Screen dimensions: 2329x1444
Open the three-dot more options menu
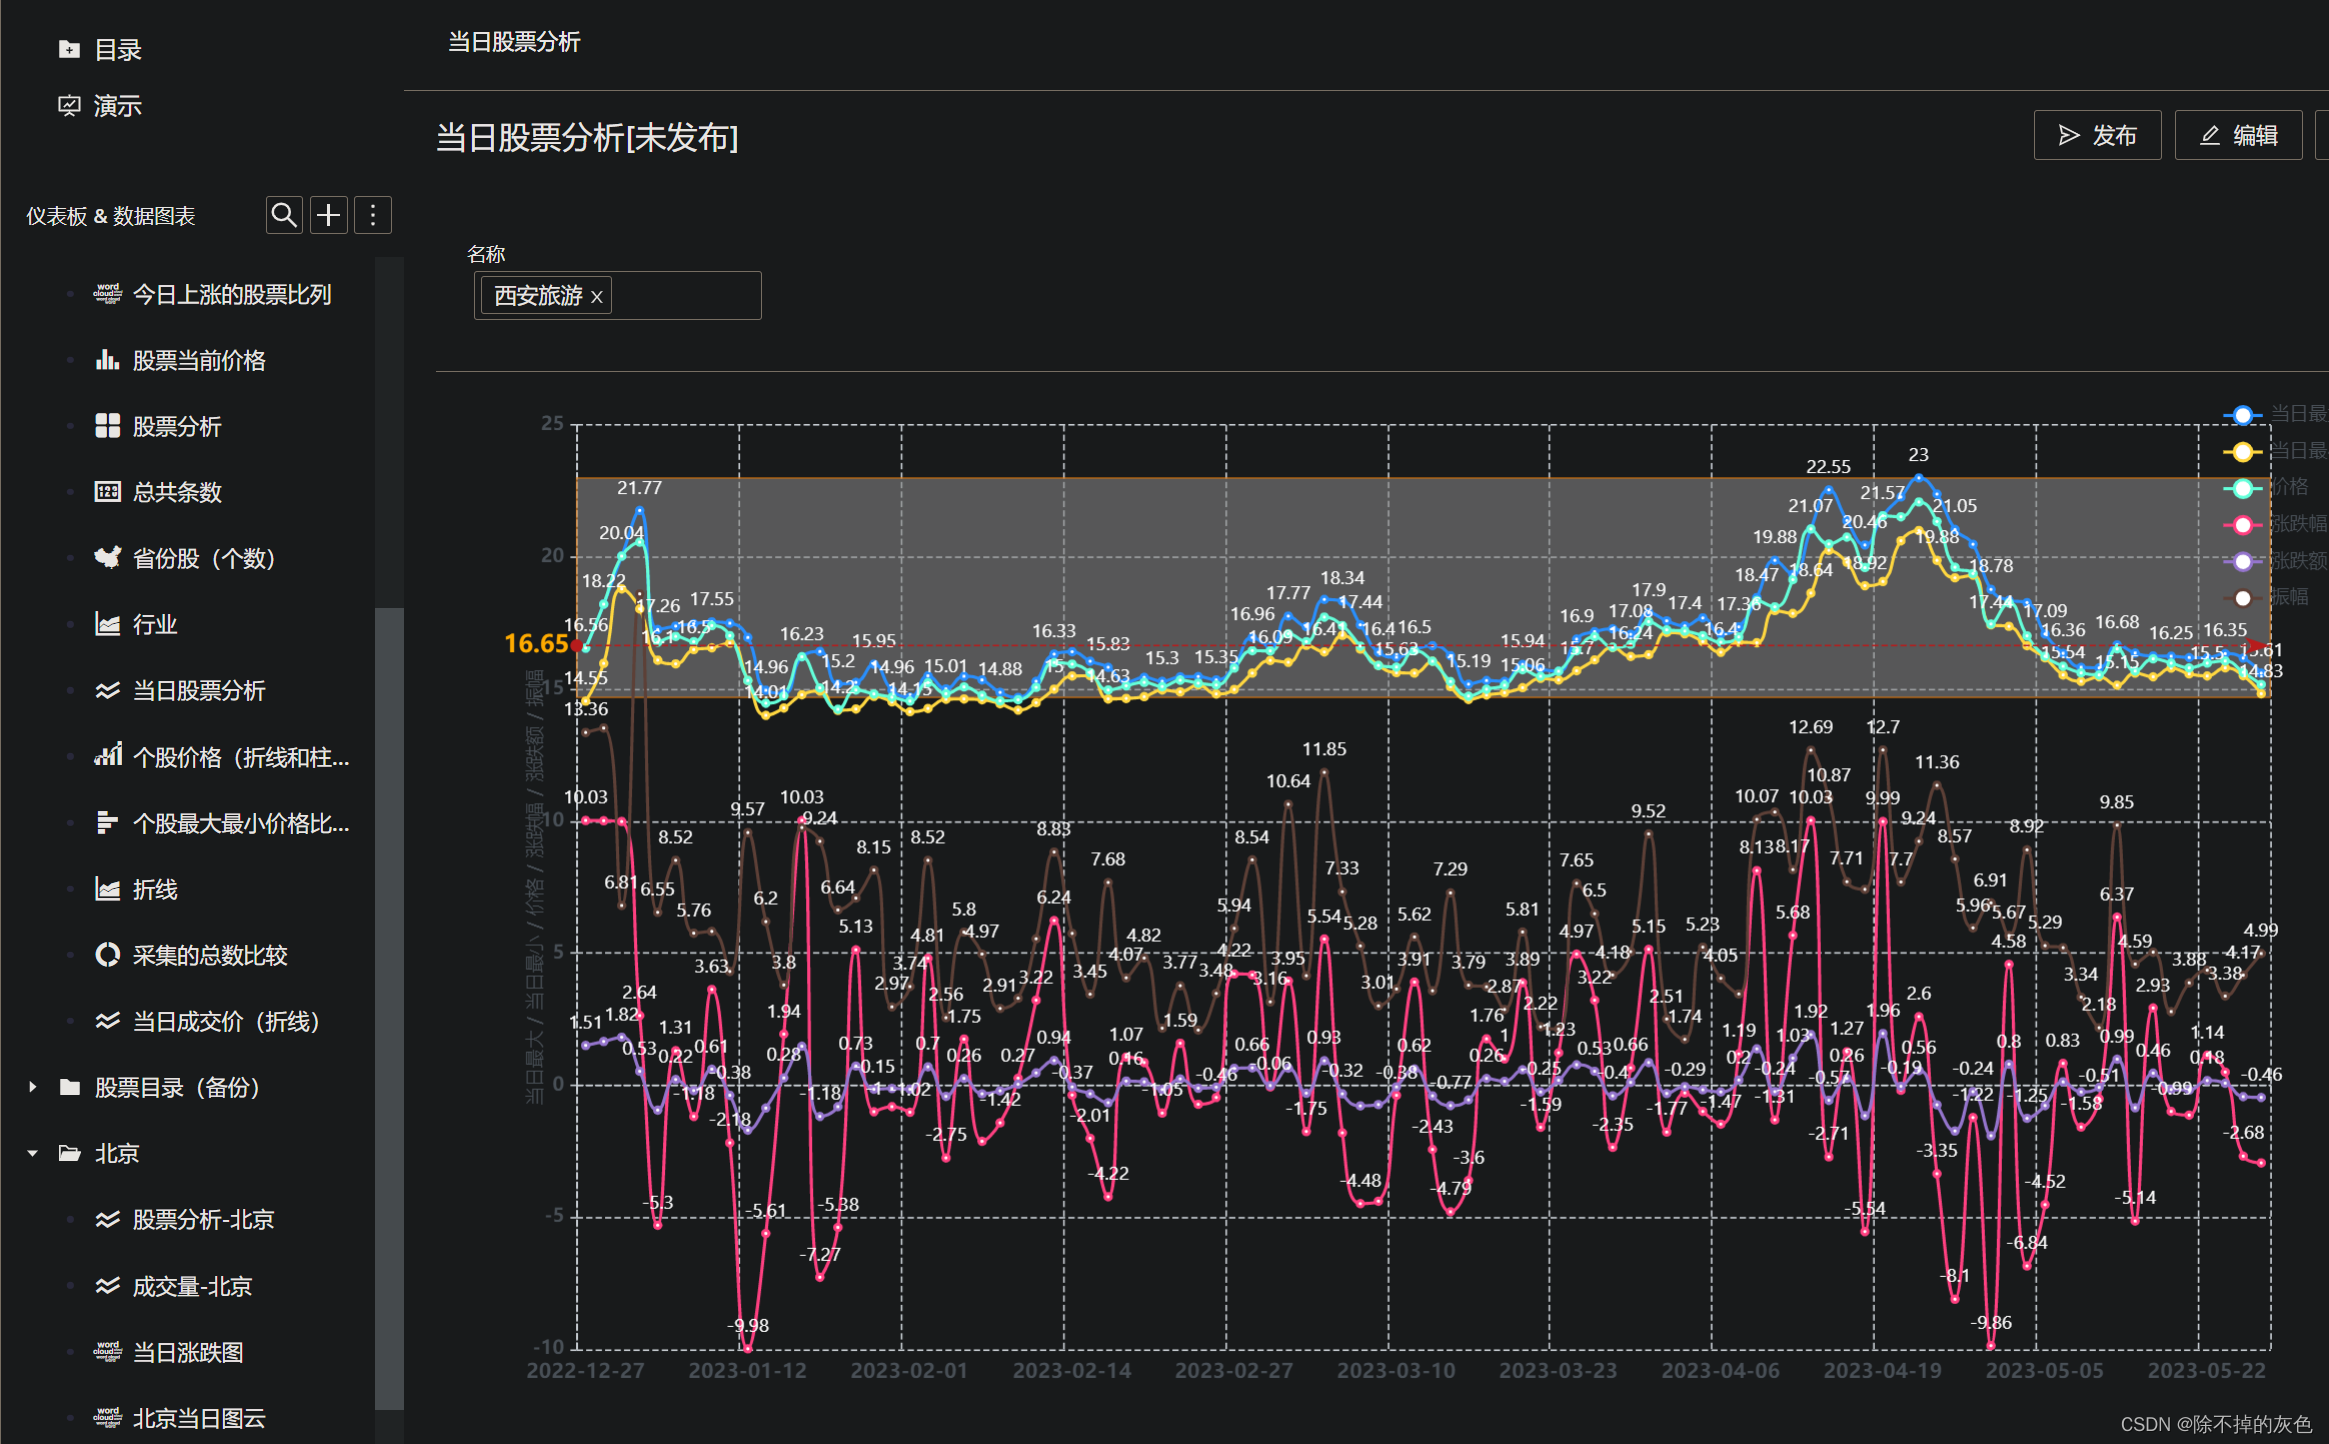(x=373, y=215)
